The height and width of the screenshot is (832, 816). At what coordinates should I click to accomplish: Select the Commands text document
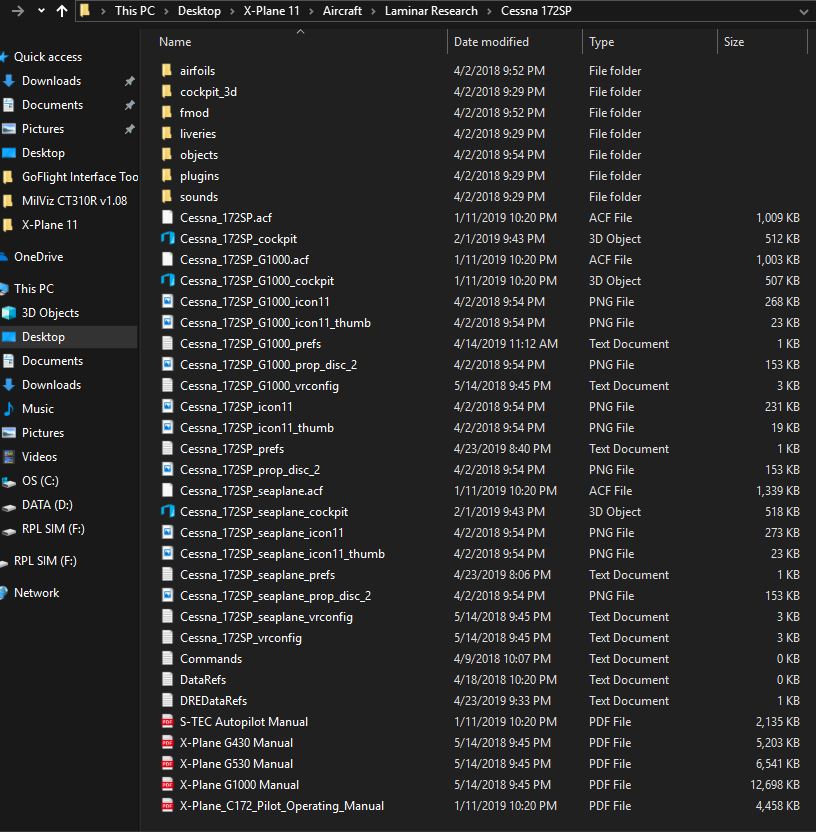pos(211,659)
